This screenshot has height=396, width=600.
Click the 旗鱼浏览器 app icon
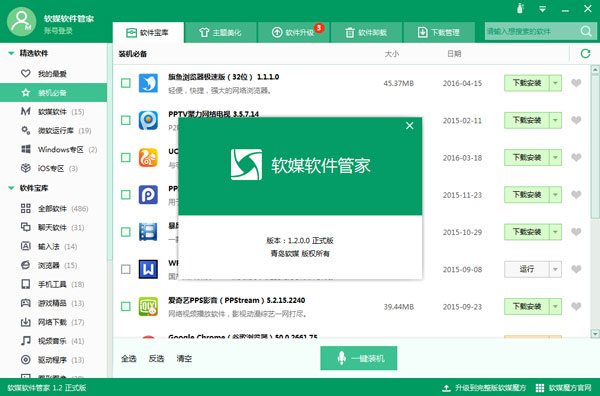(x=148, y=83)
